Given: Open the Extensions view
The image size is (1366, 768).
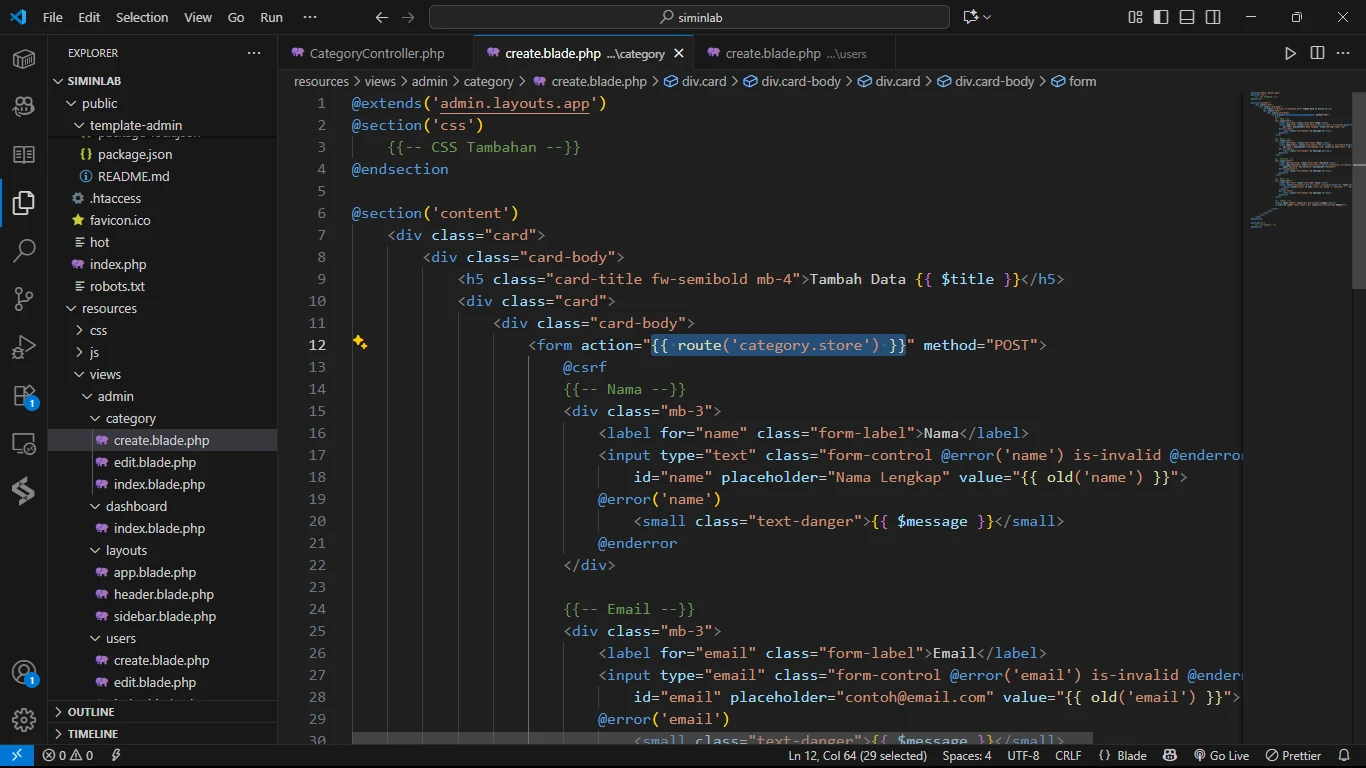Looking at the screenshot, I should pos(24,396).
